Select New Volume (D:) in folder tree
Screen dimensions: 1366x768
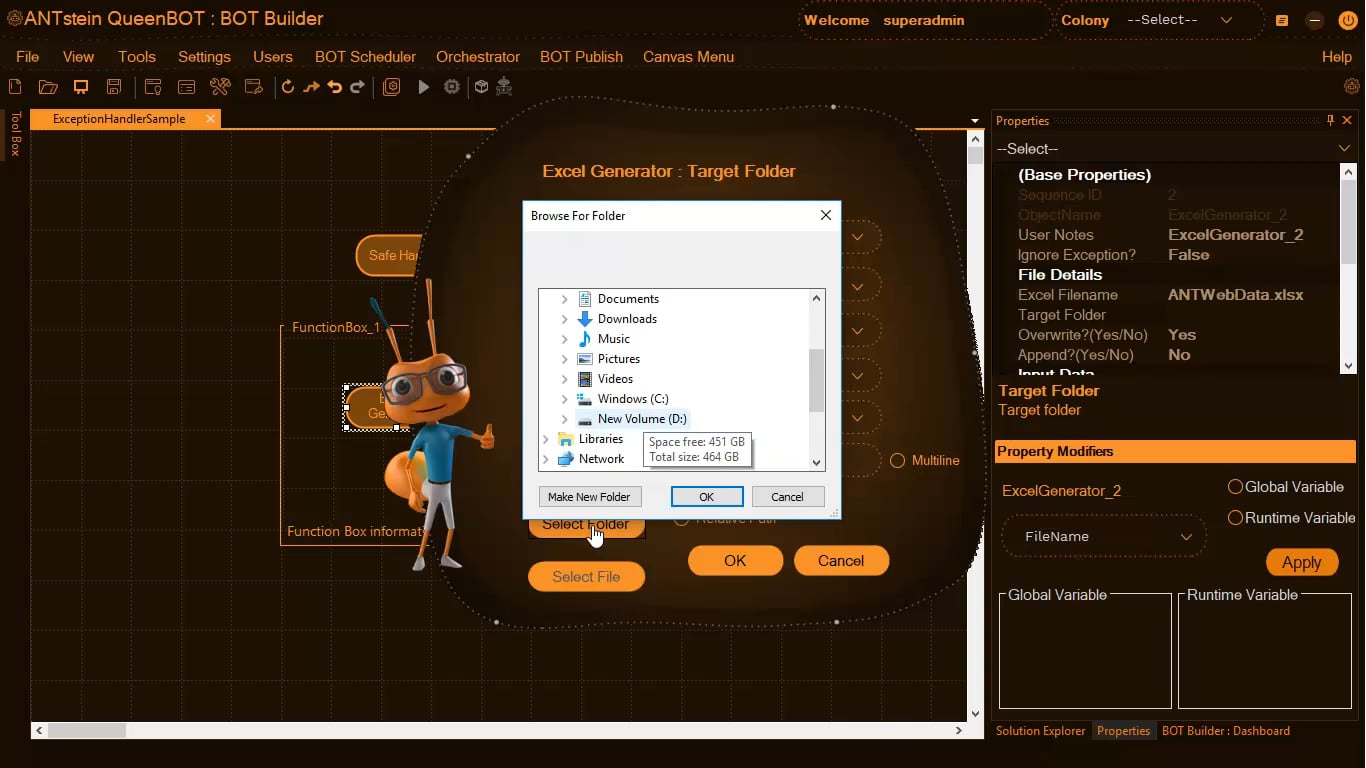click(x=642, y=419)
